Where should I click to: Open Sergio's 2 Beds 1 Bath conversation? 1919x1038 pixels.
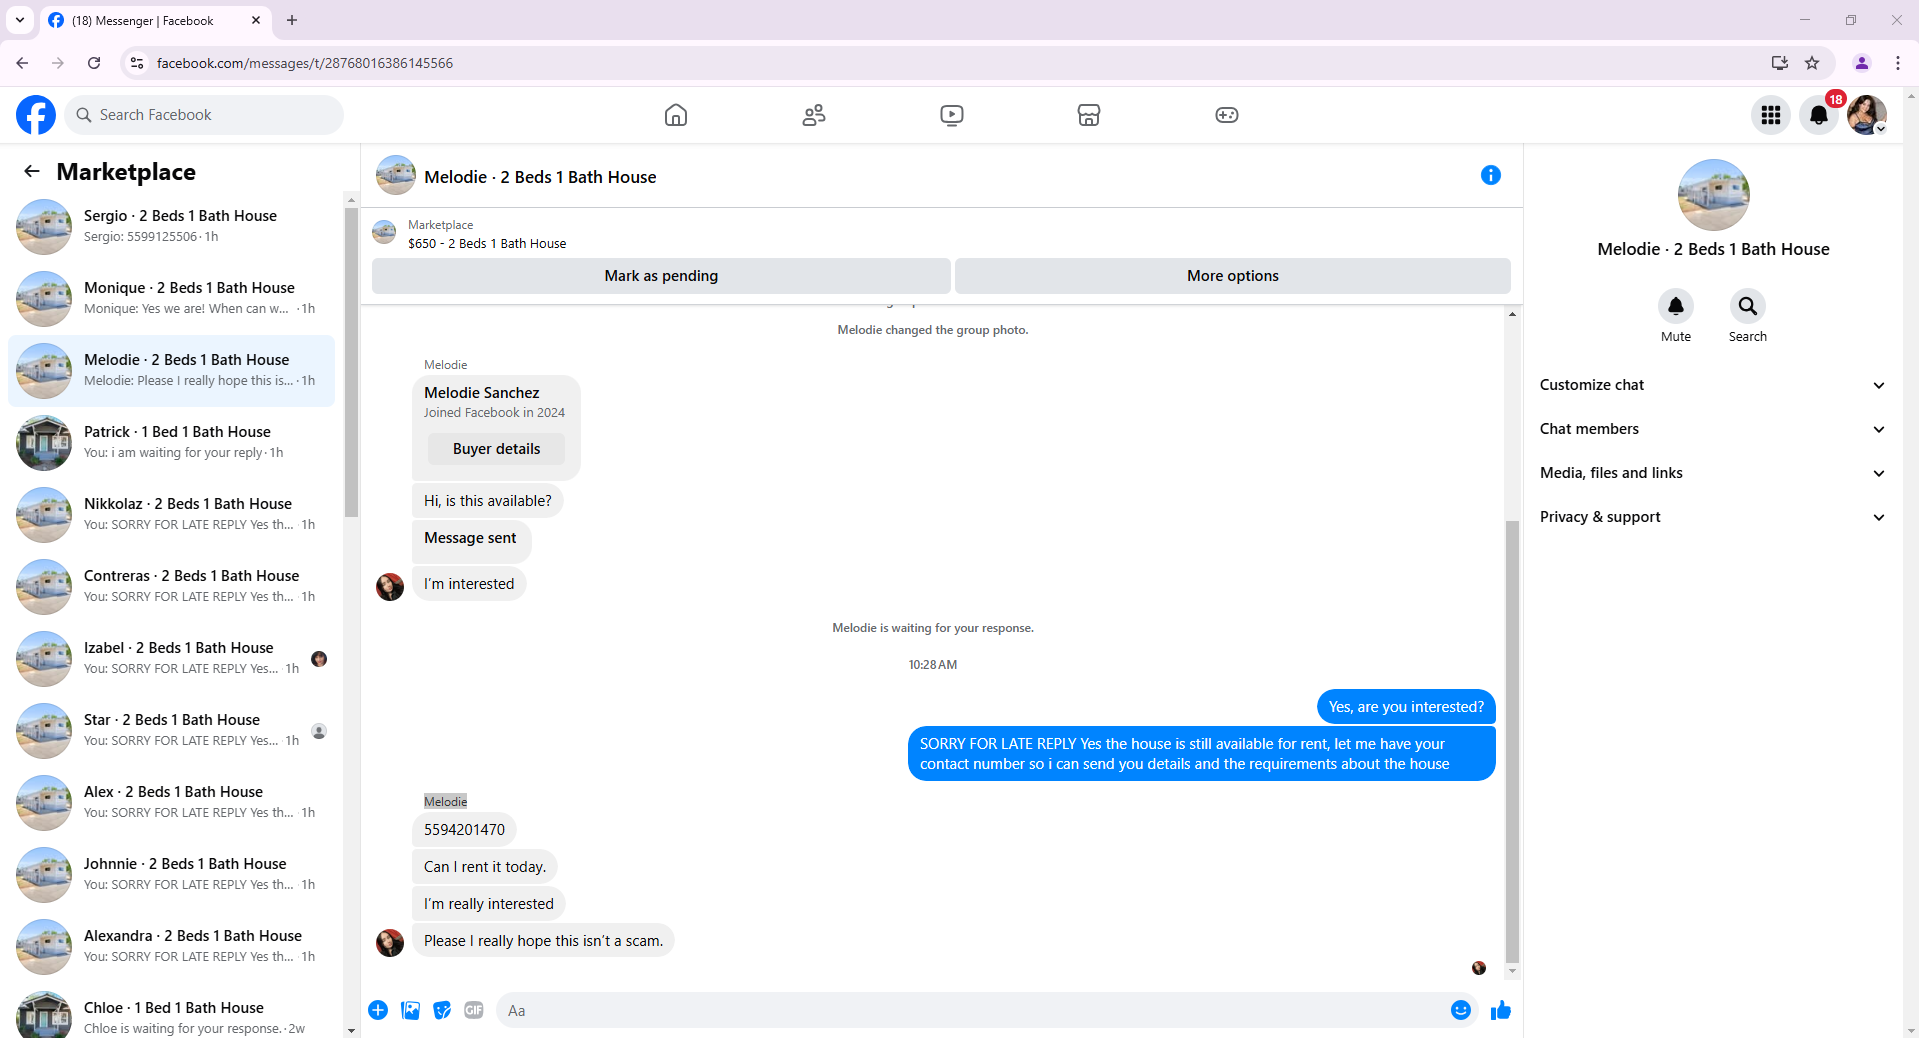point(171,227)
